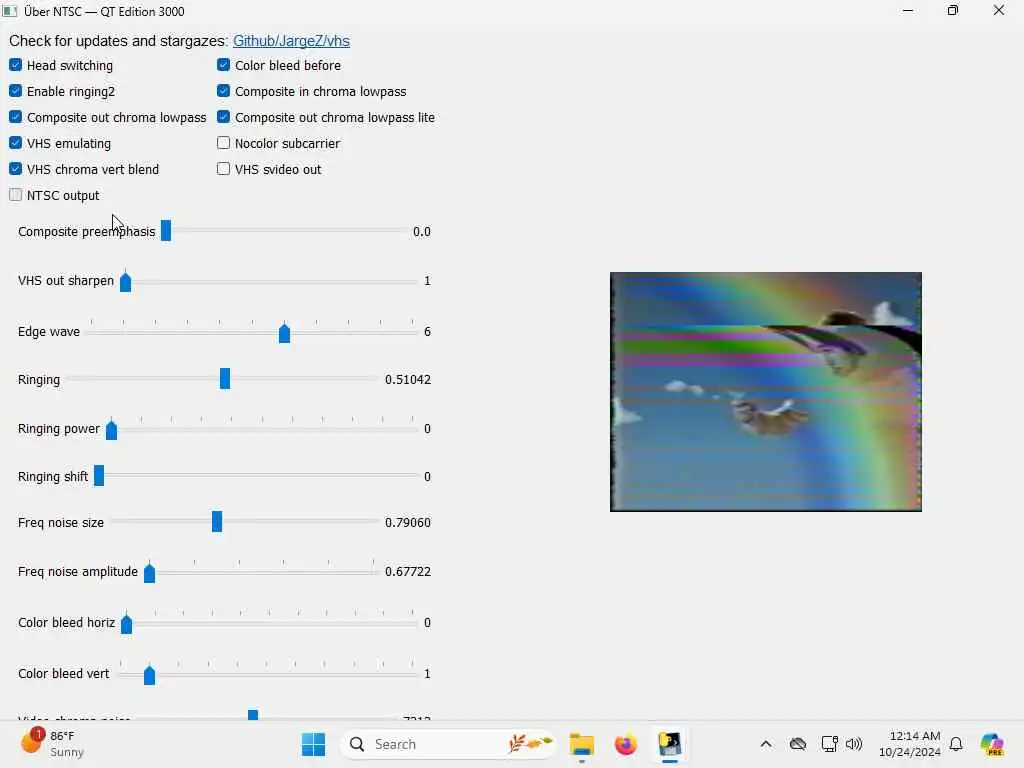
Task: Uncheck VHS chroma vert blend
Action: point(16,168)
